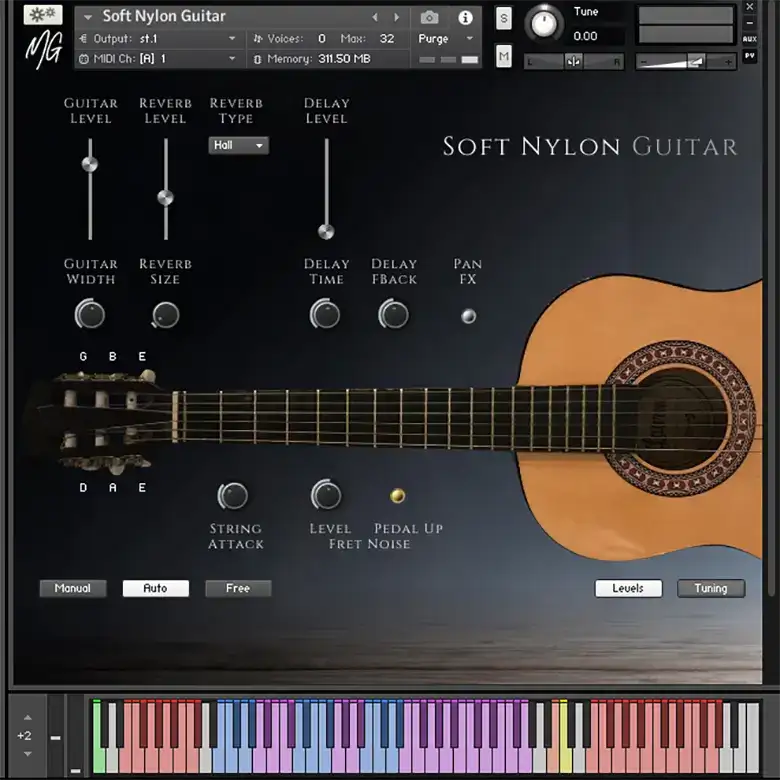Viewport: 780px width, 780px height.
Task: Select the previous instrument arrow
Action: [375, 17]
